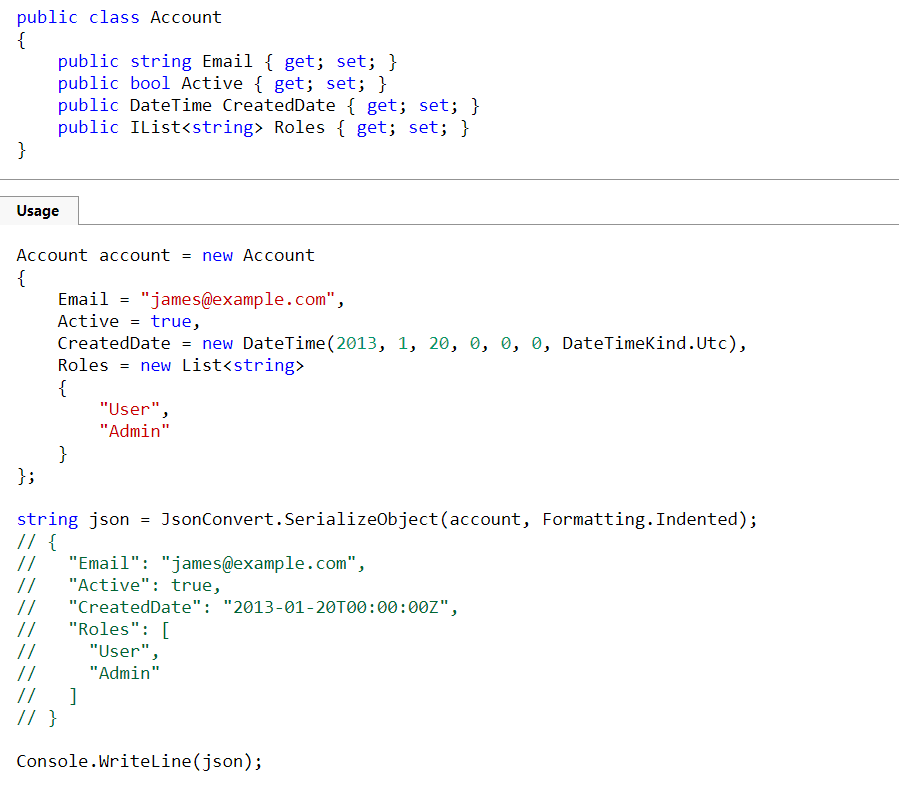Switch to the Usage tab

click(38, 211)
